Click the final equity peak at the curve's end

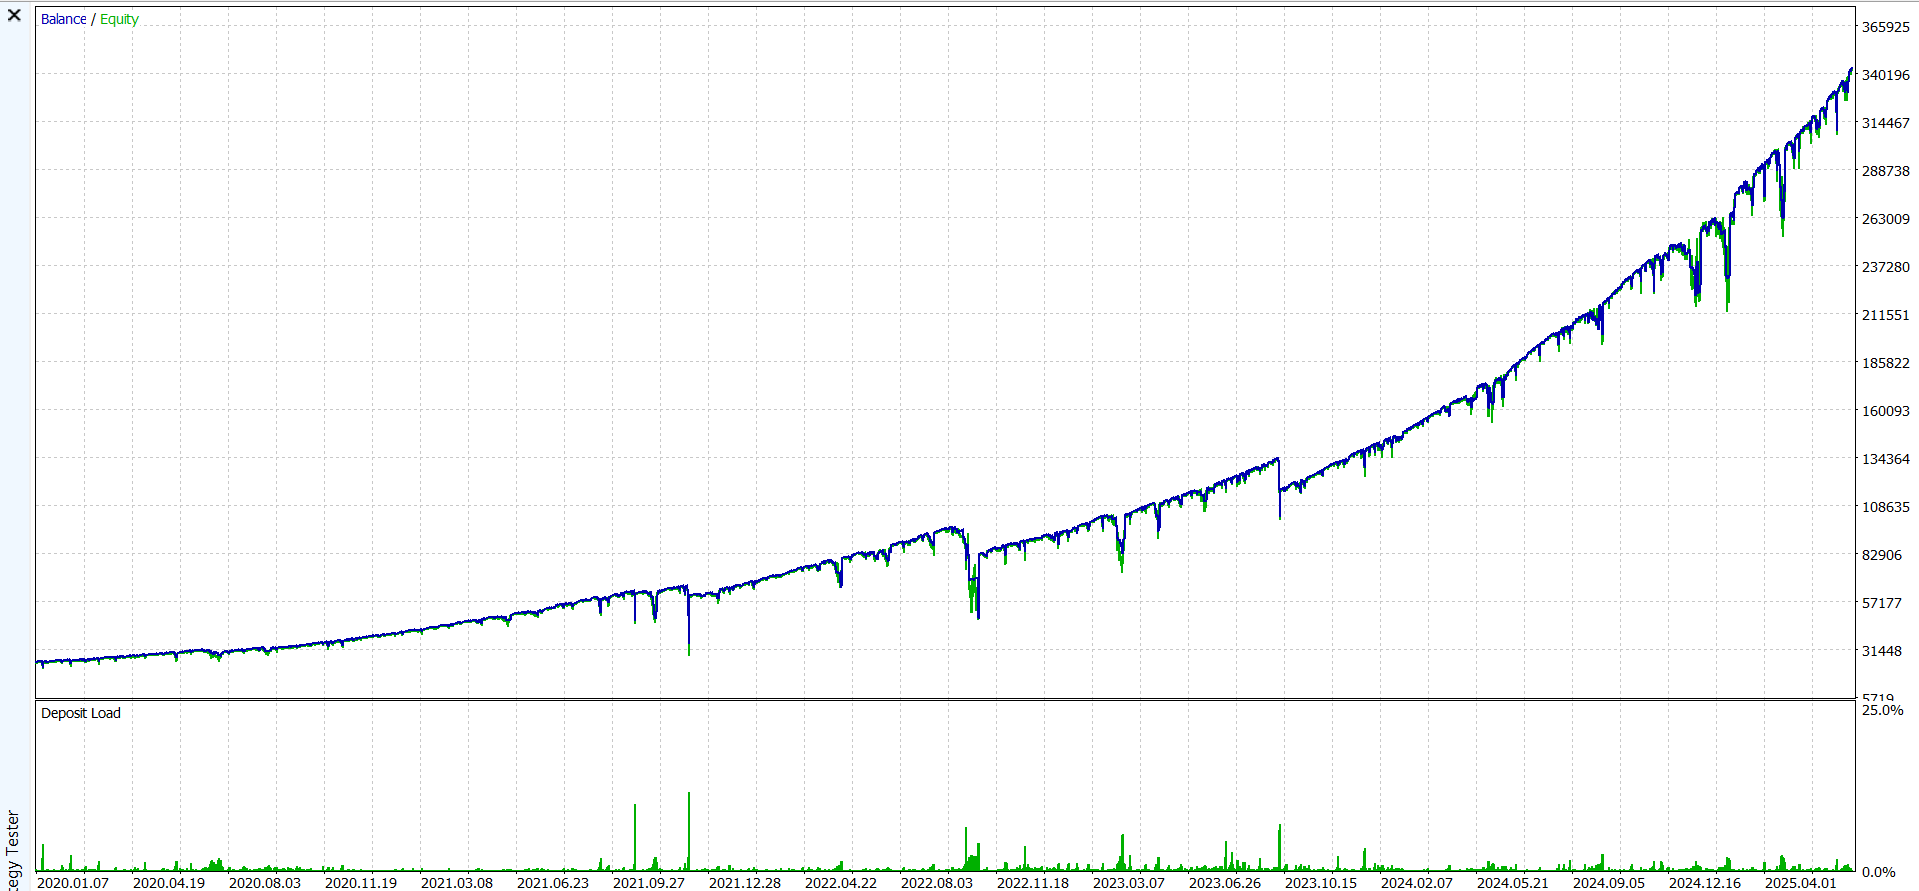coord(1850,71)
